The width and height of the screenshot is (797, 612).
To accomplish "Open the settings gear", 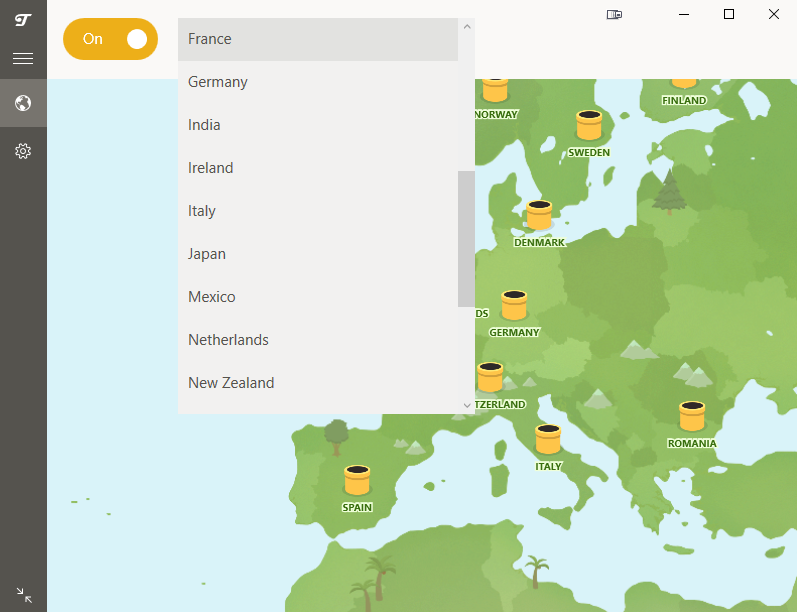I will pos(23,151).
